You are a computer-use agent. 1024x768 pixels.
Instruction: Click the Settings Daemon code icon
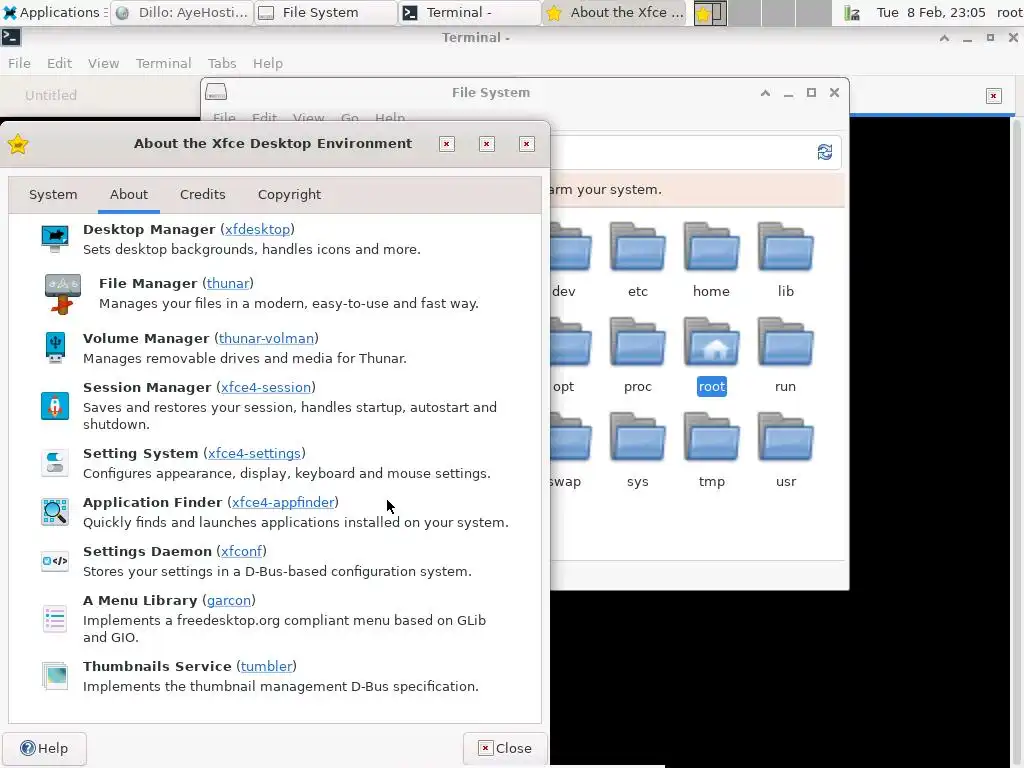(x=55, y=561)
